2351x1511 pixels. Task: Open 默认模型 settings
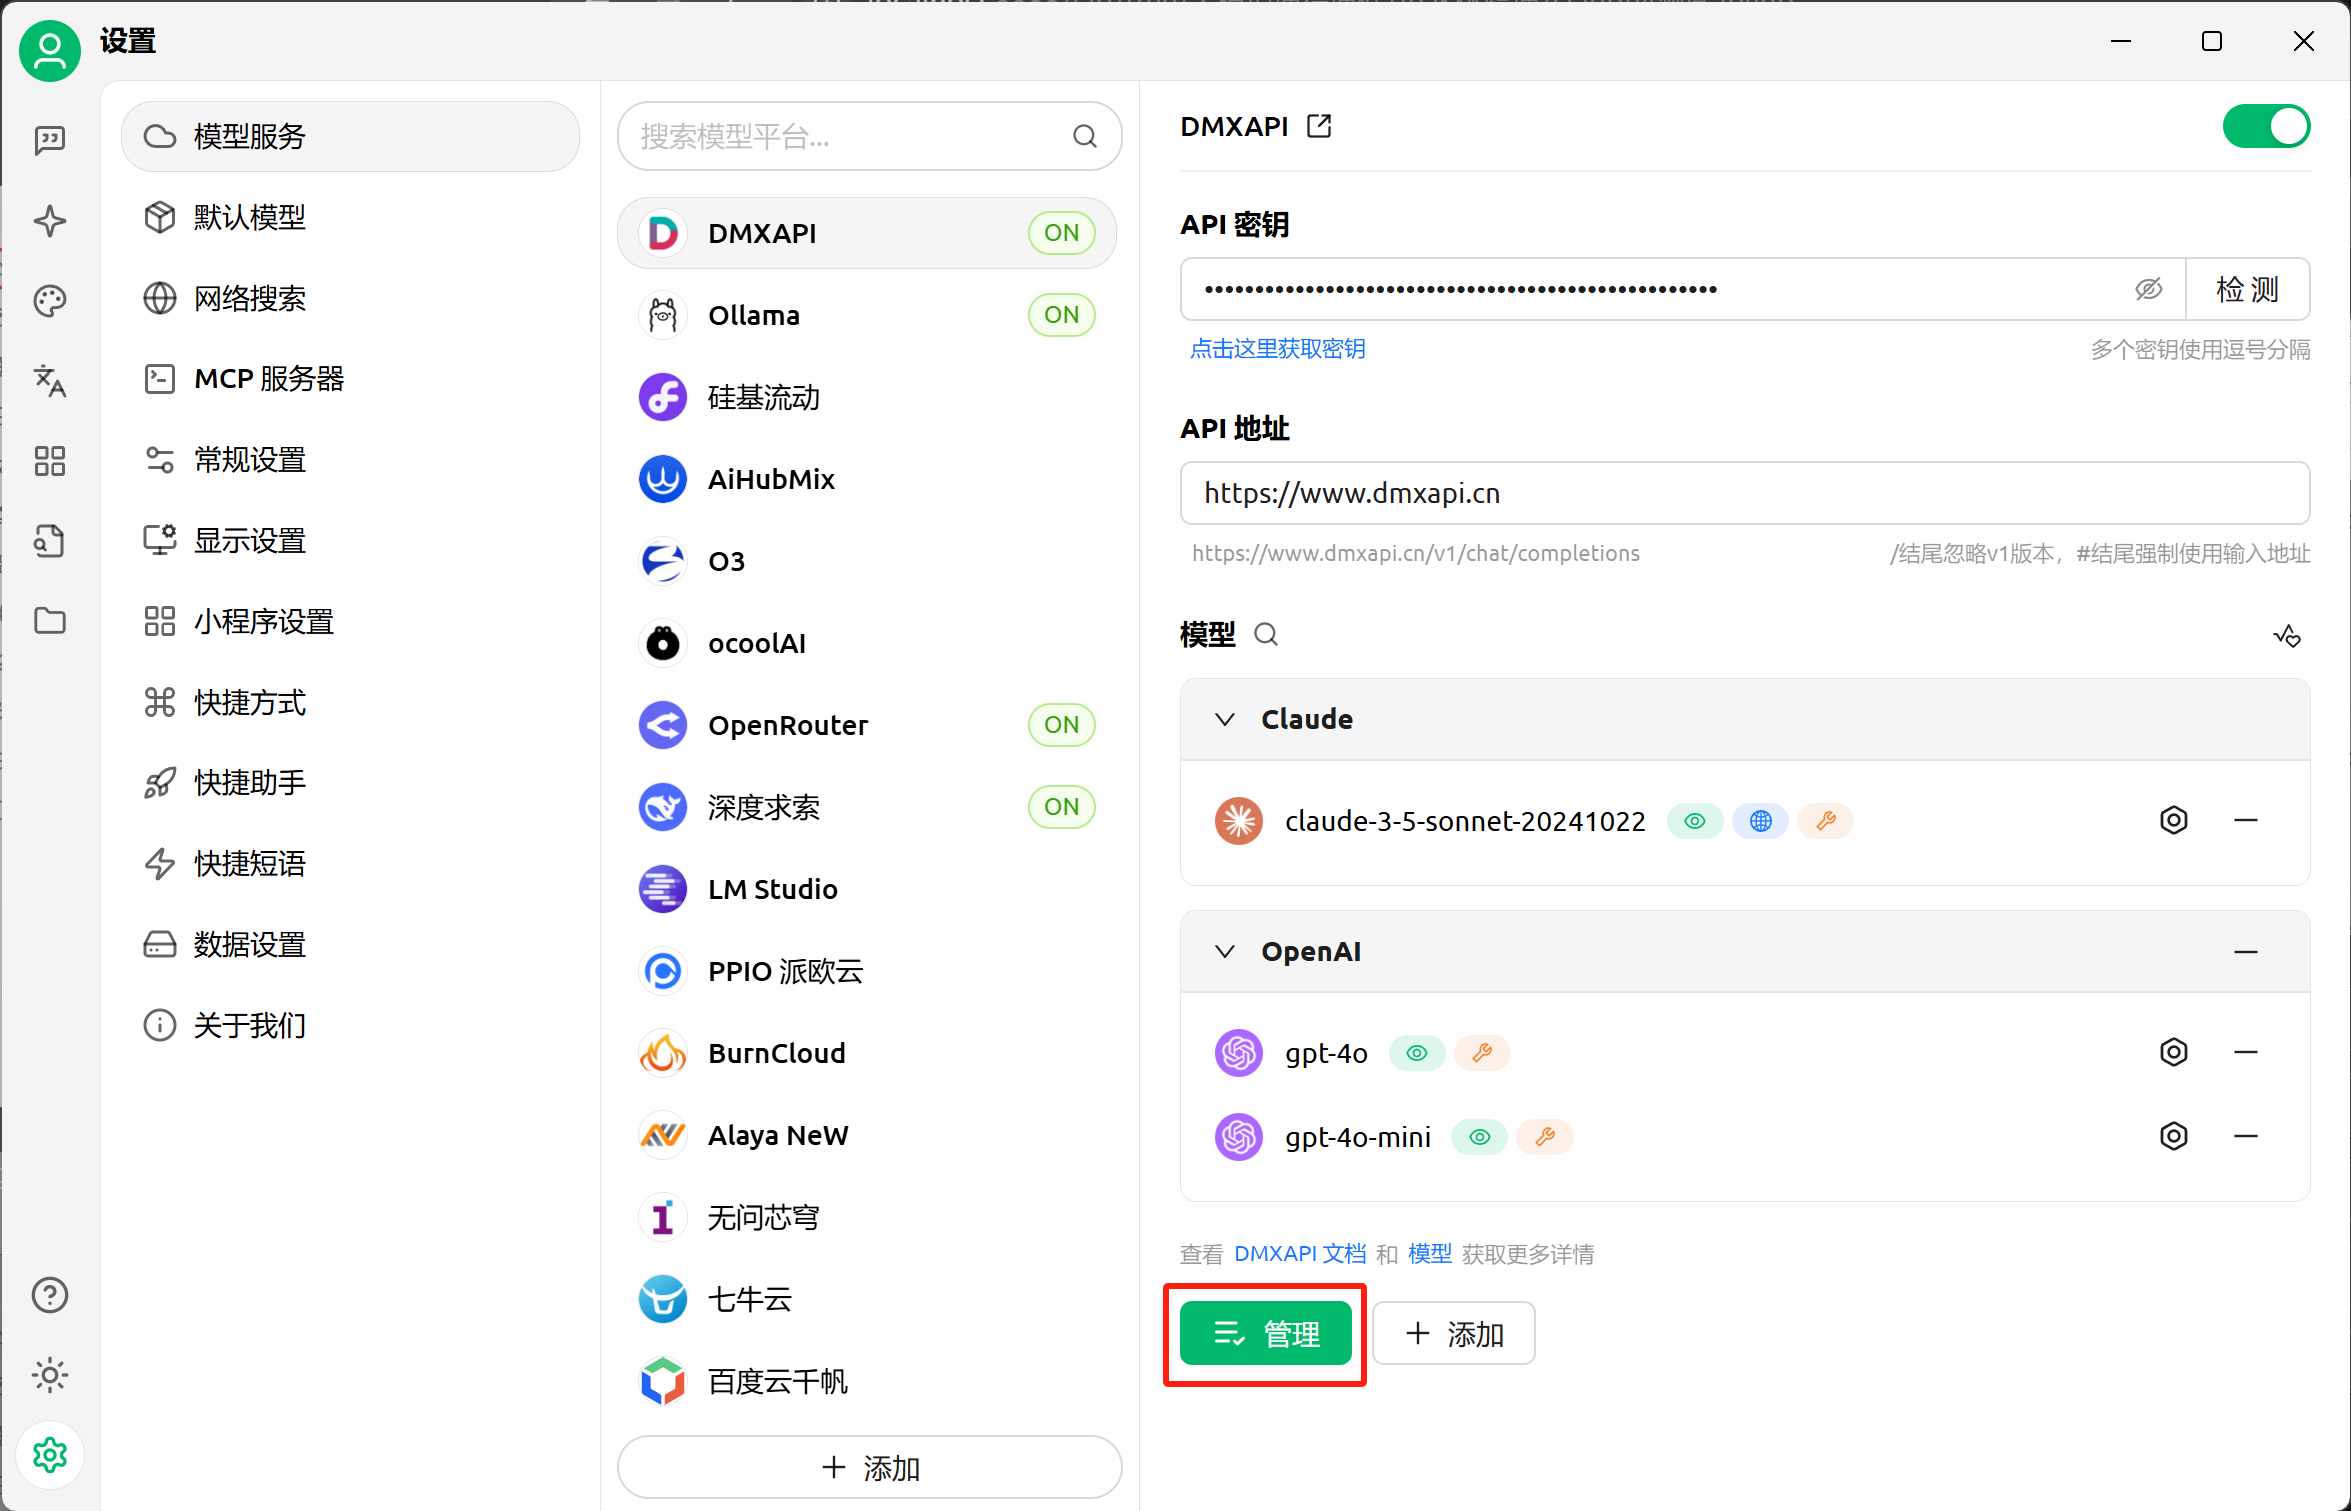350,217
